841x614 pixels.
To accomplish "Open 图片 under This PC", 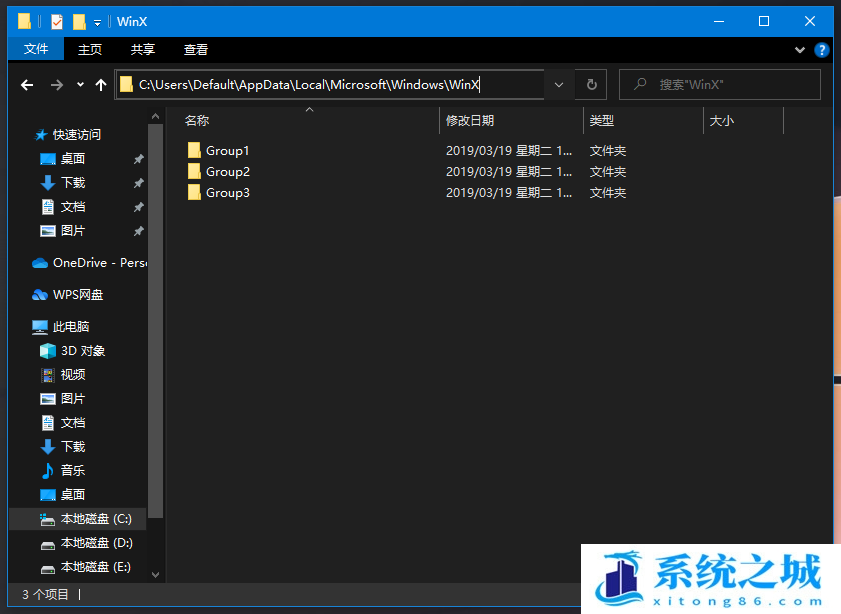I will click(72, 398).
